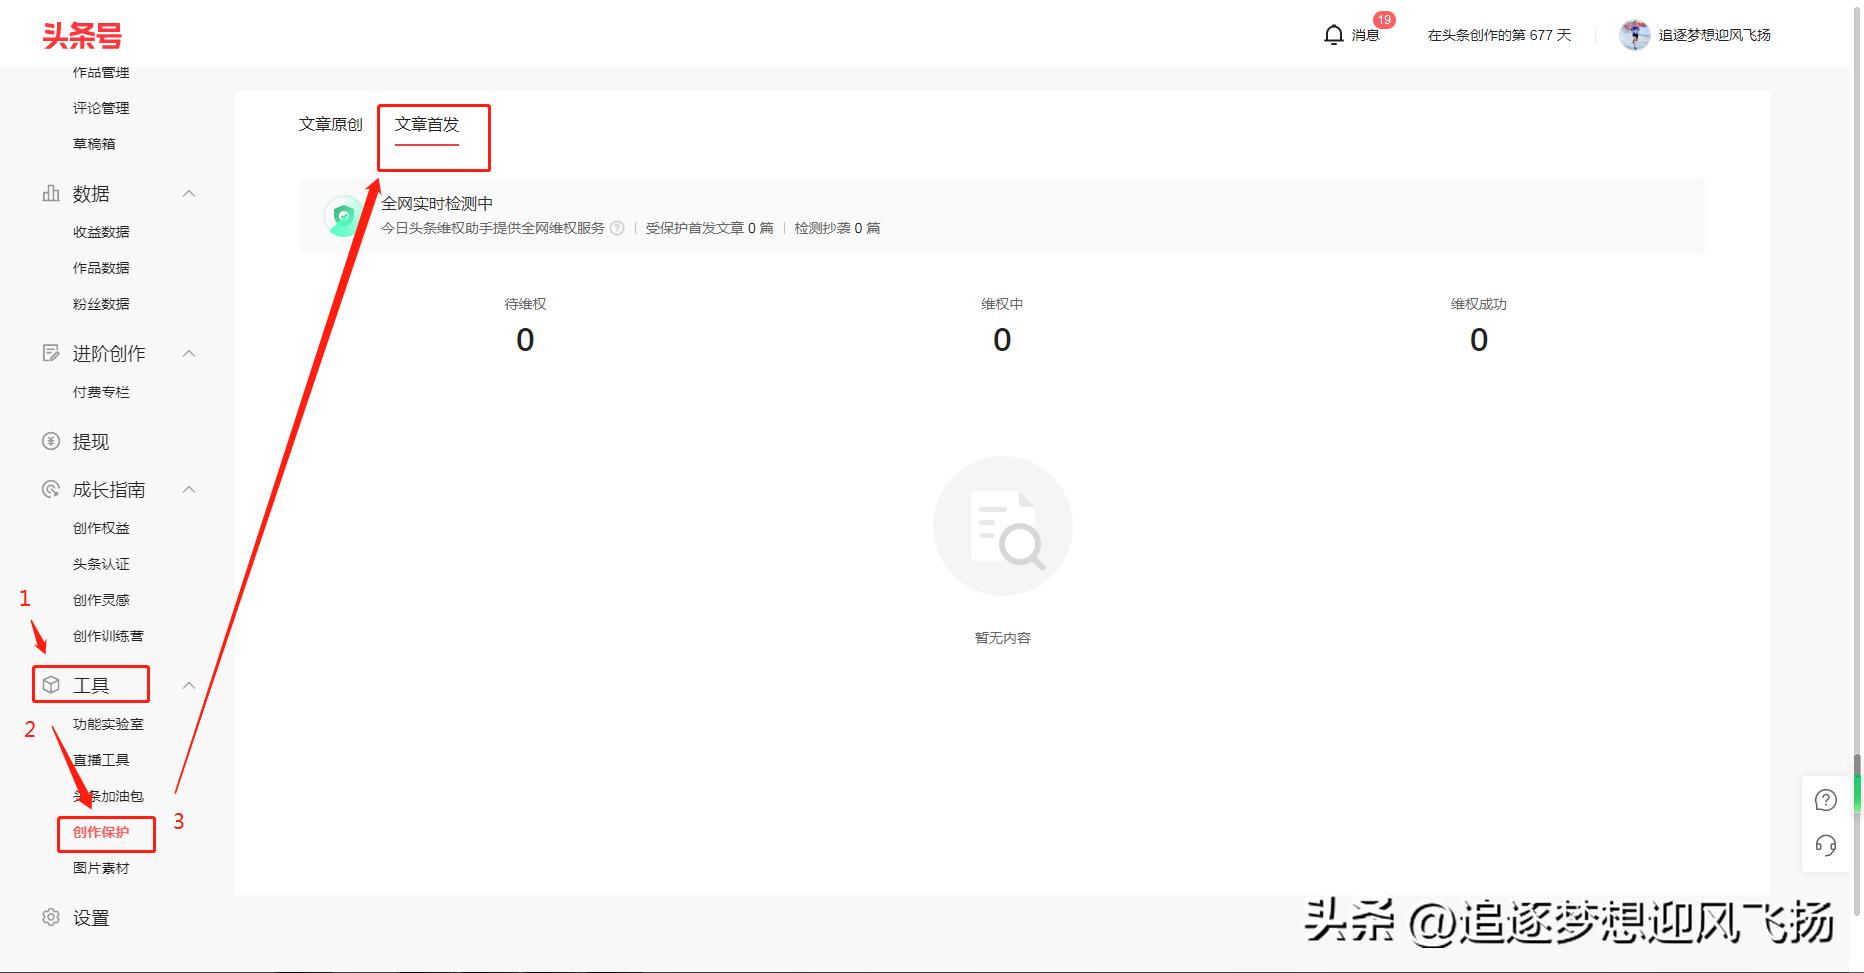This screenshot has width=1864, height=973.
Task: Open 创作权益 page
Action: click(101, 528)
